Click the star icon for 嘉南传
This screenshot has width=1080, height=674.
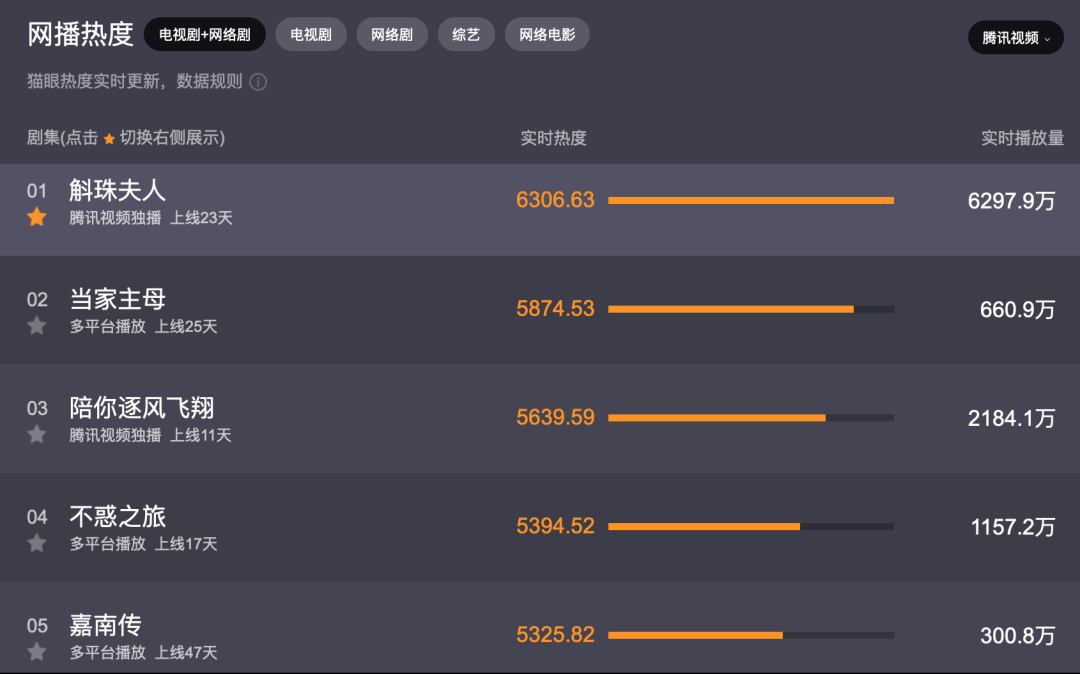pyautogui.click(x=37, y=652)
